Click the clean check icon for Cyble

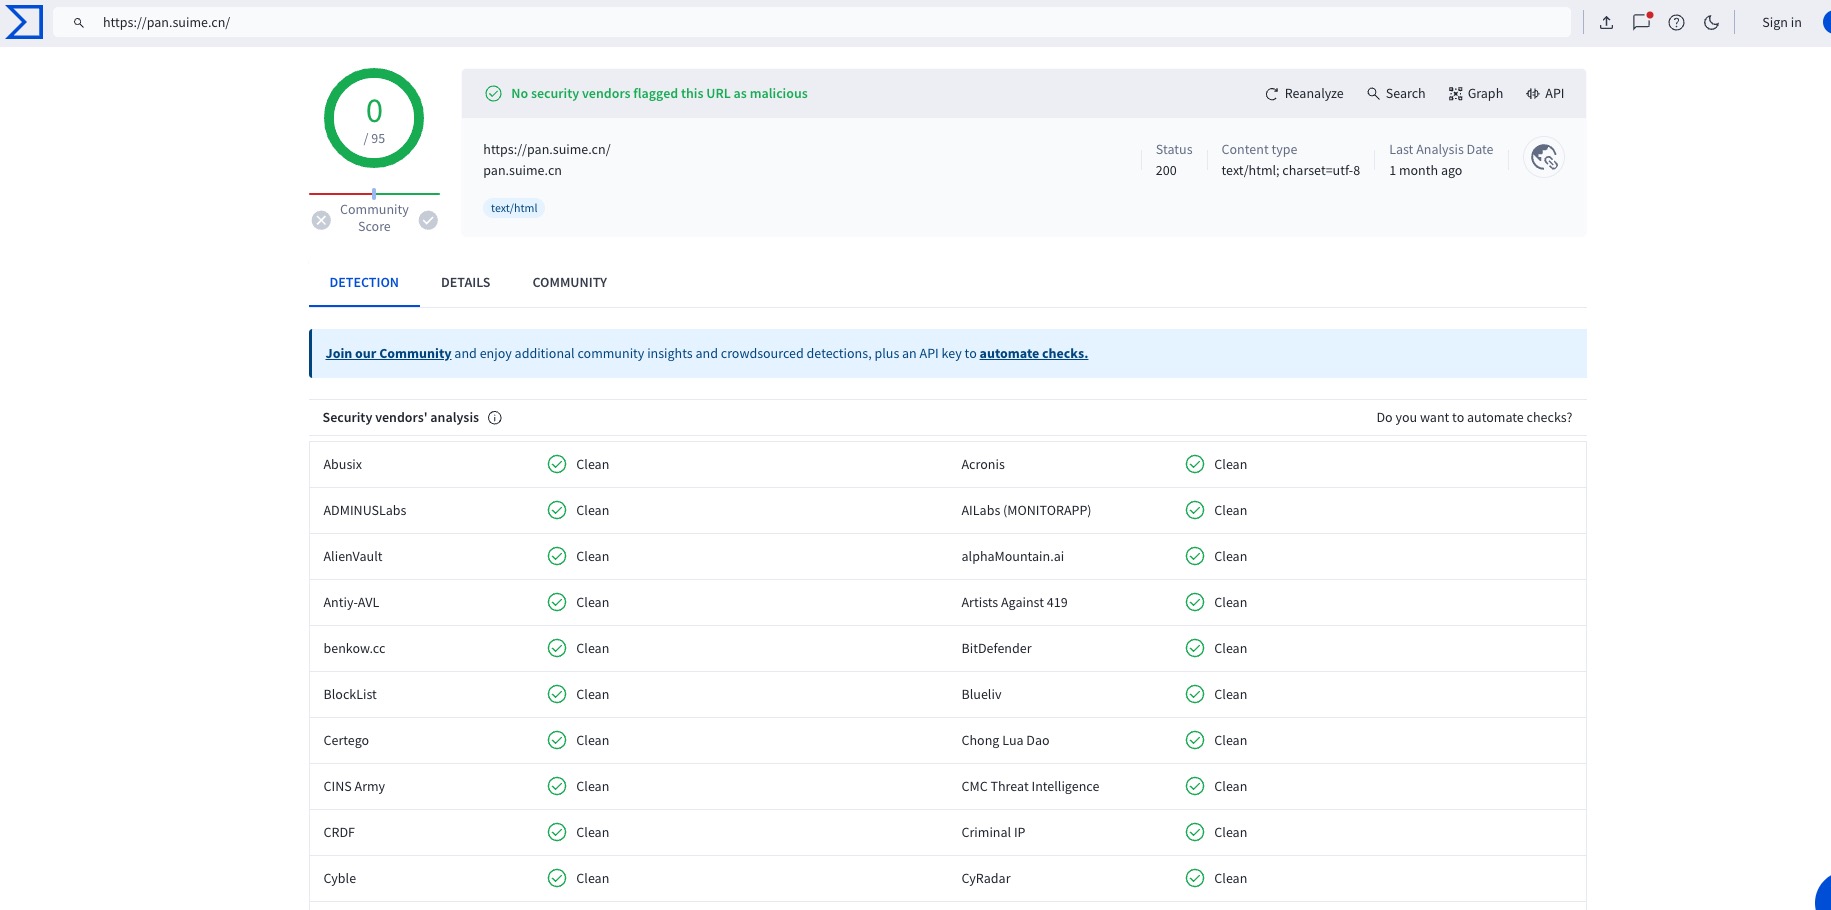coord(557,878)
